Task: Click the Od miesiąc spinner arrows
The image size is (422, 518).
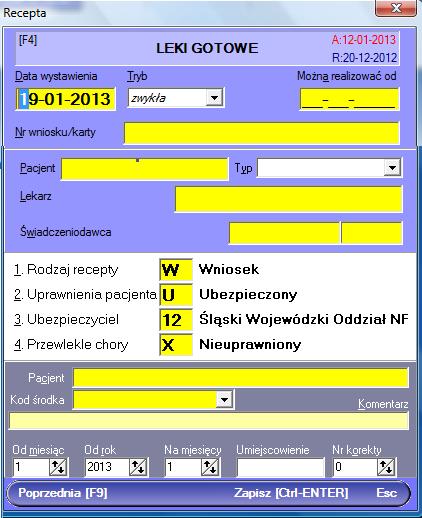Action: [58, 467]
